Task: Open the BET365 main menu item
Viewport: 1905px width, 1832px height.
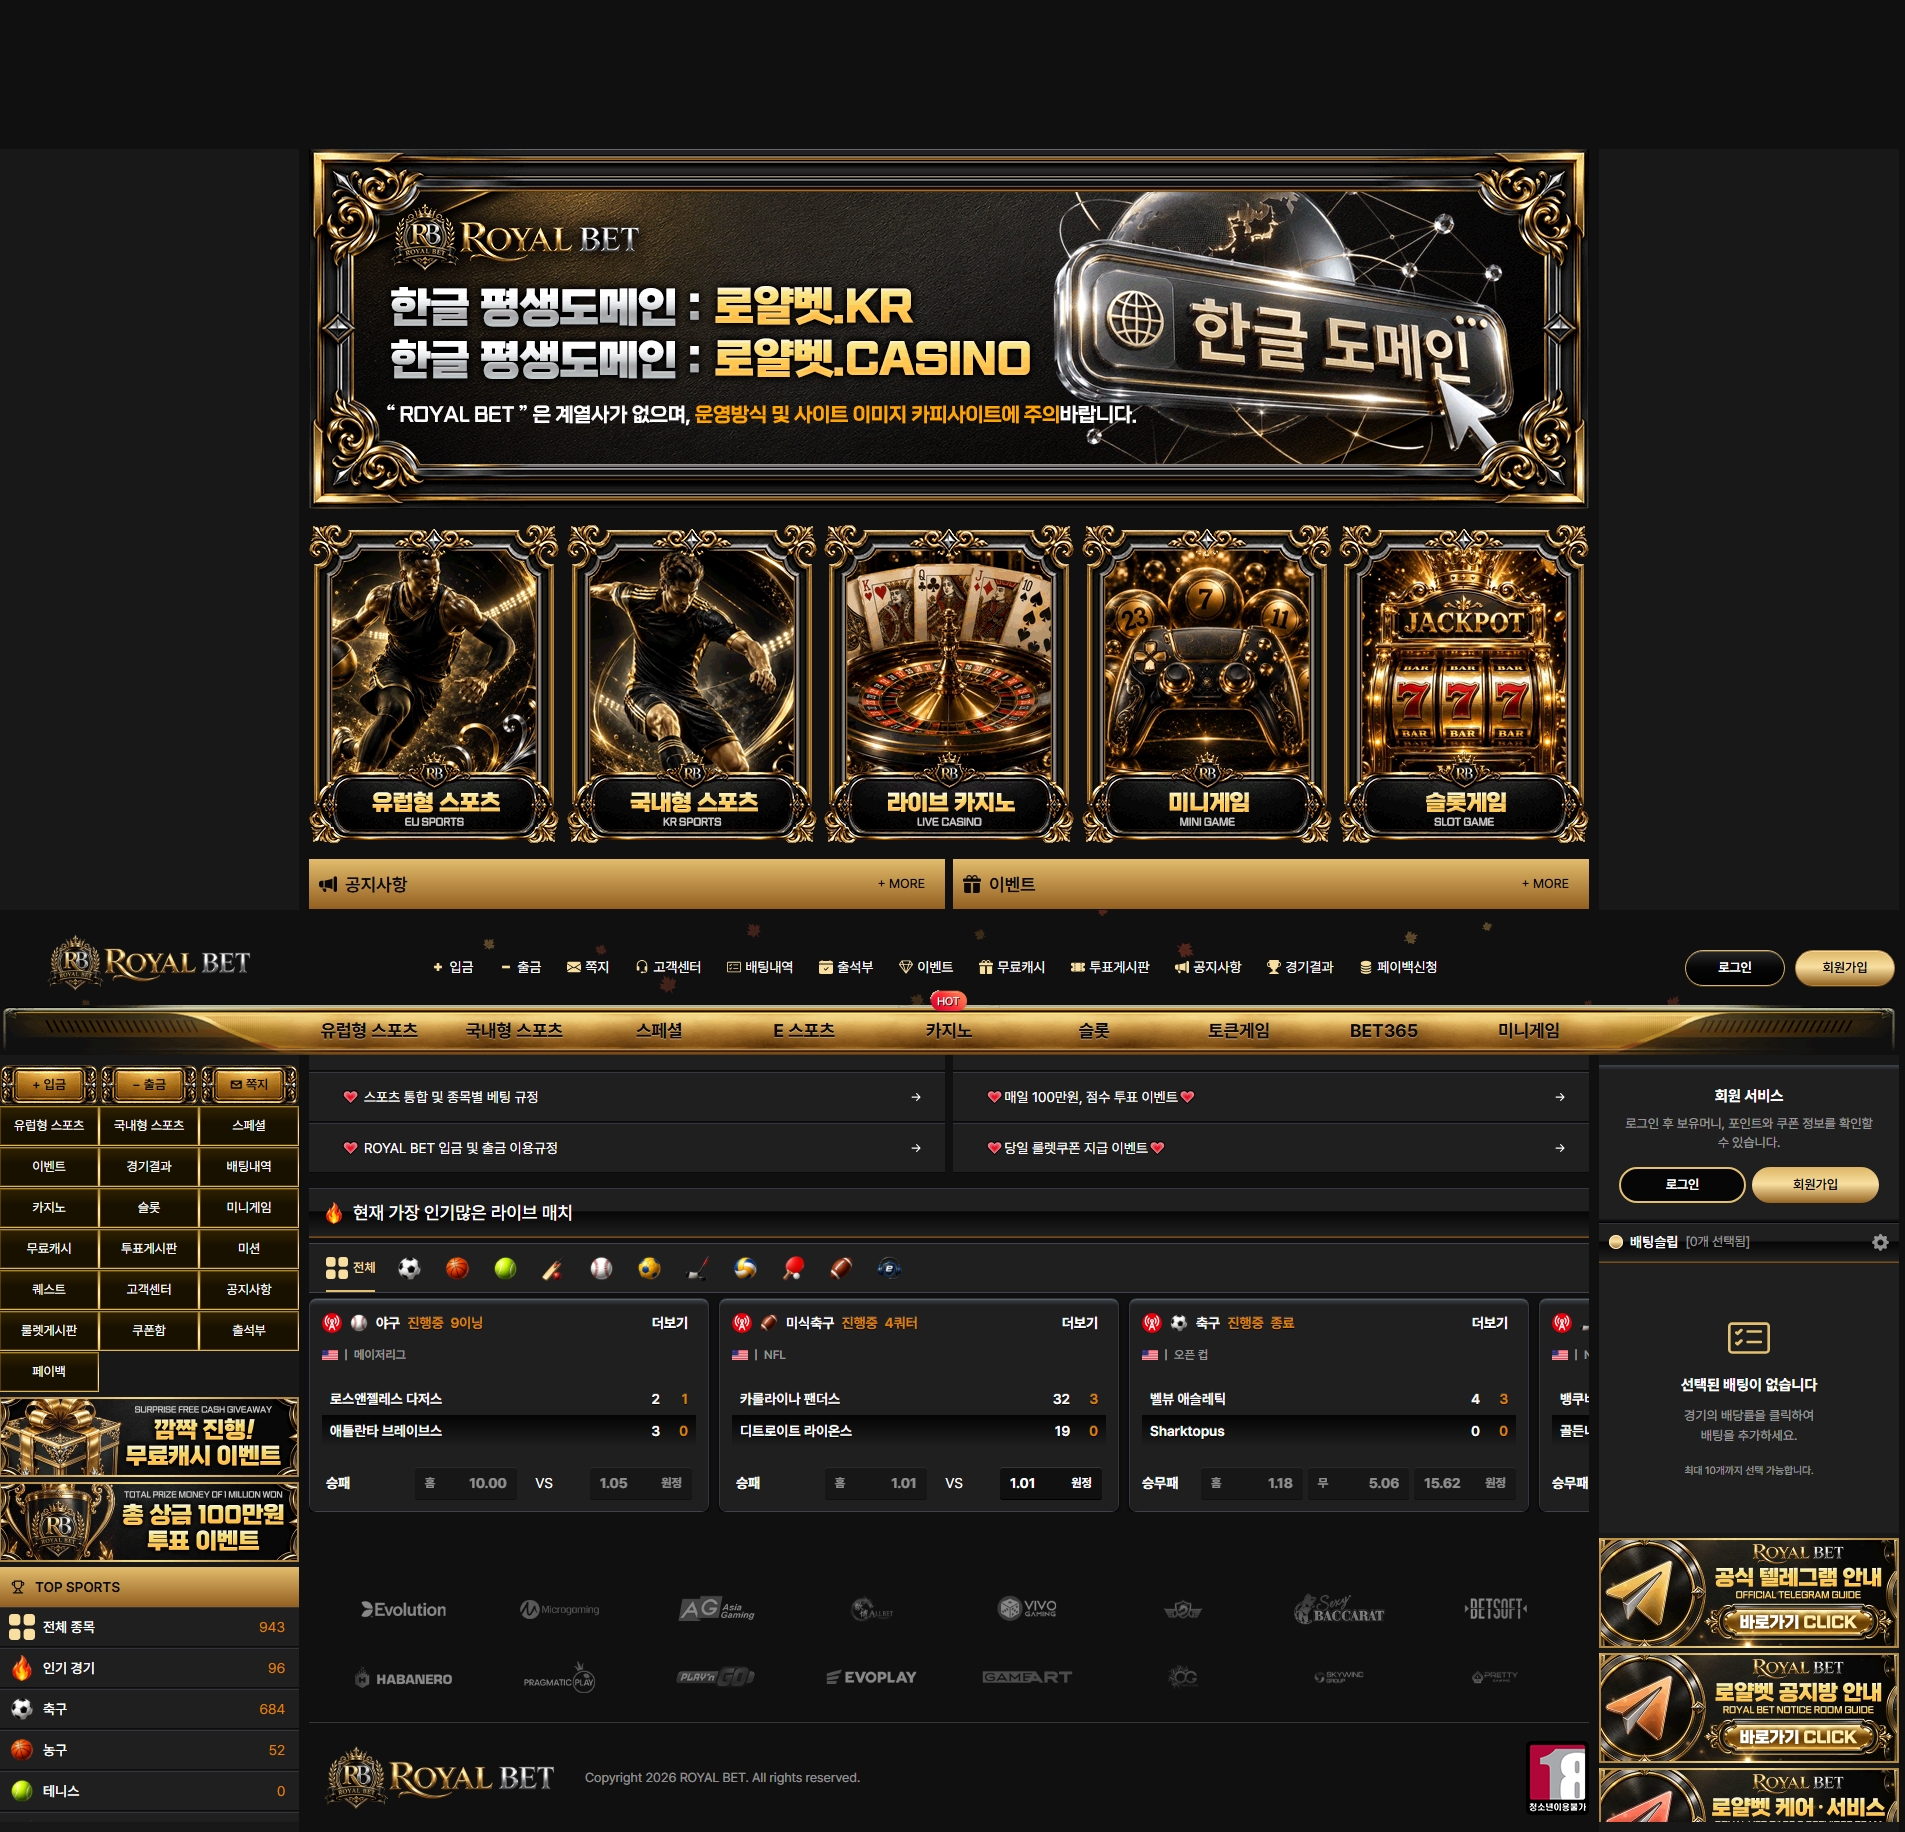Action: (1384, 1030)
